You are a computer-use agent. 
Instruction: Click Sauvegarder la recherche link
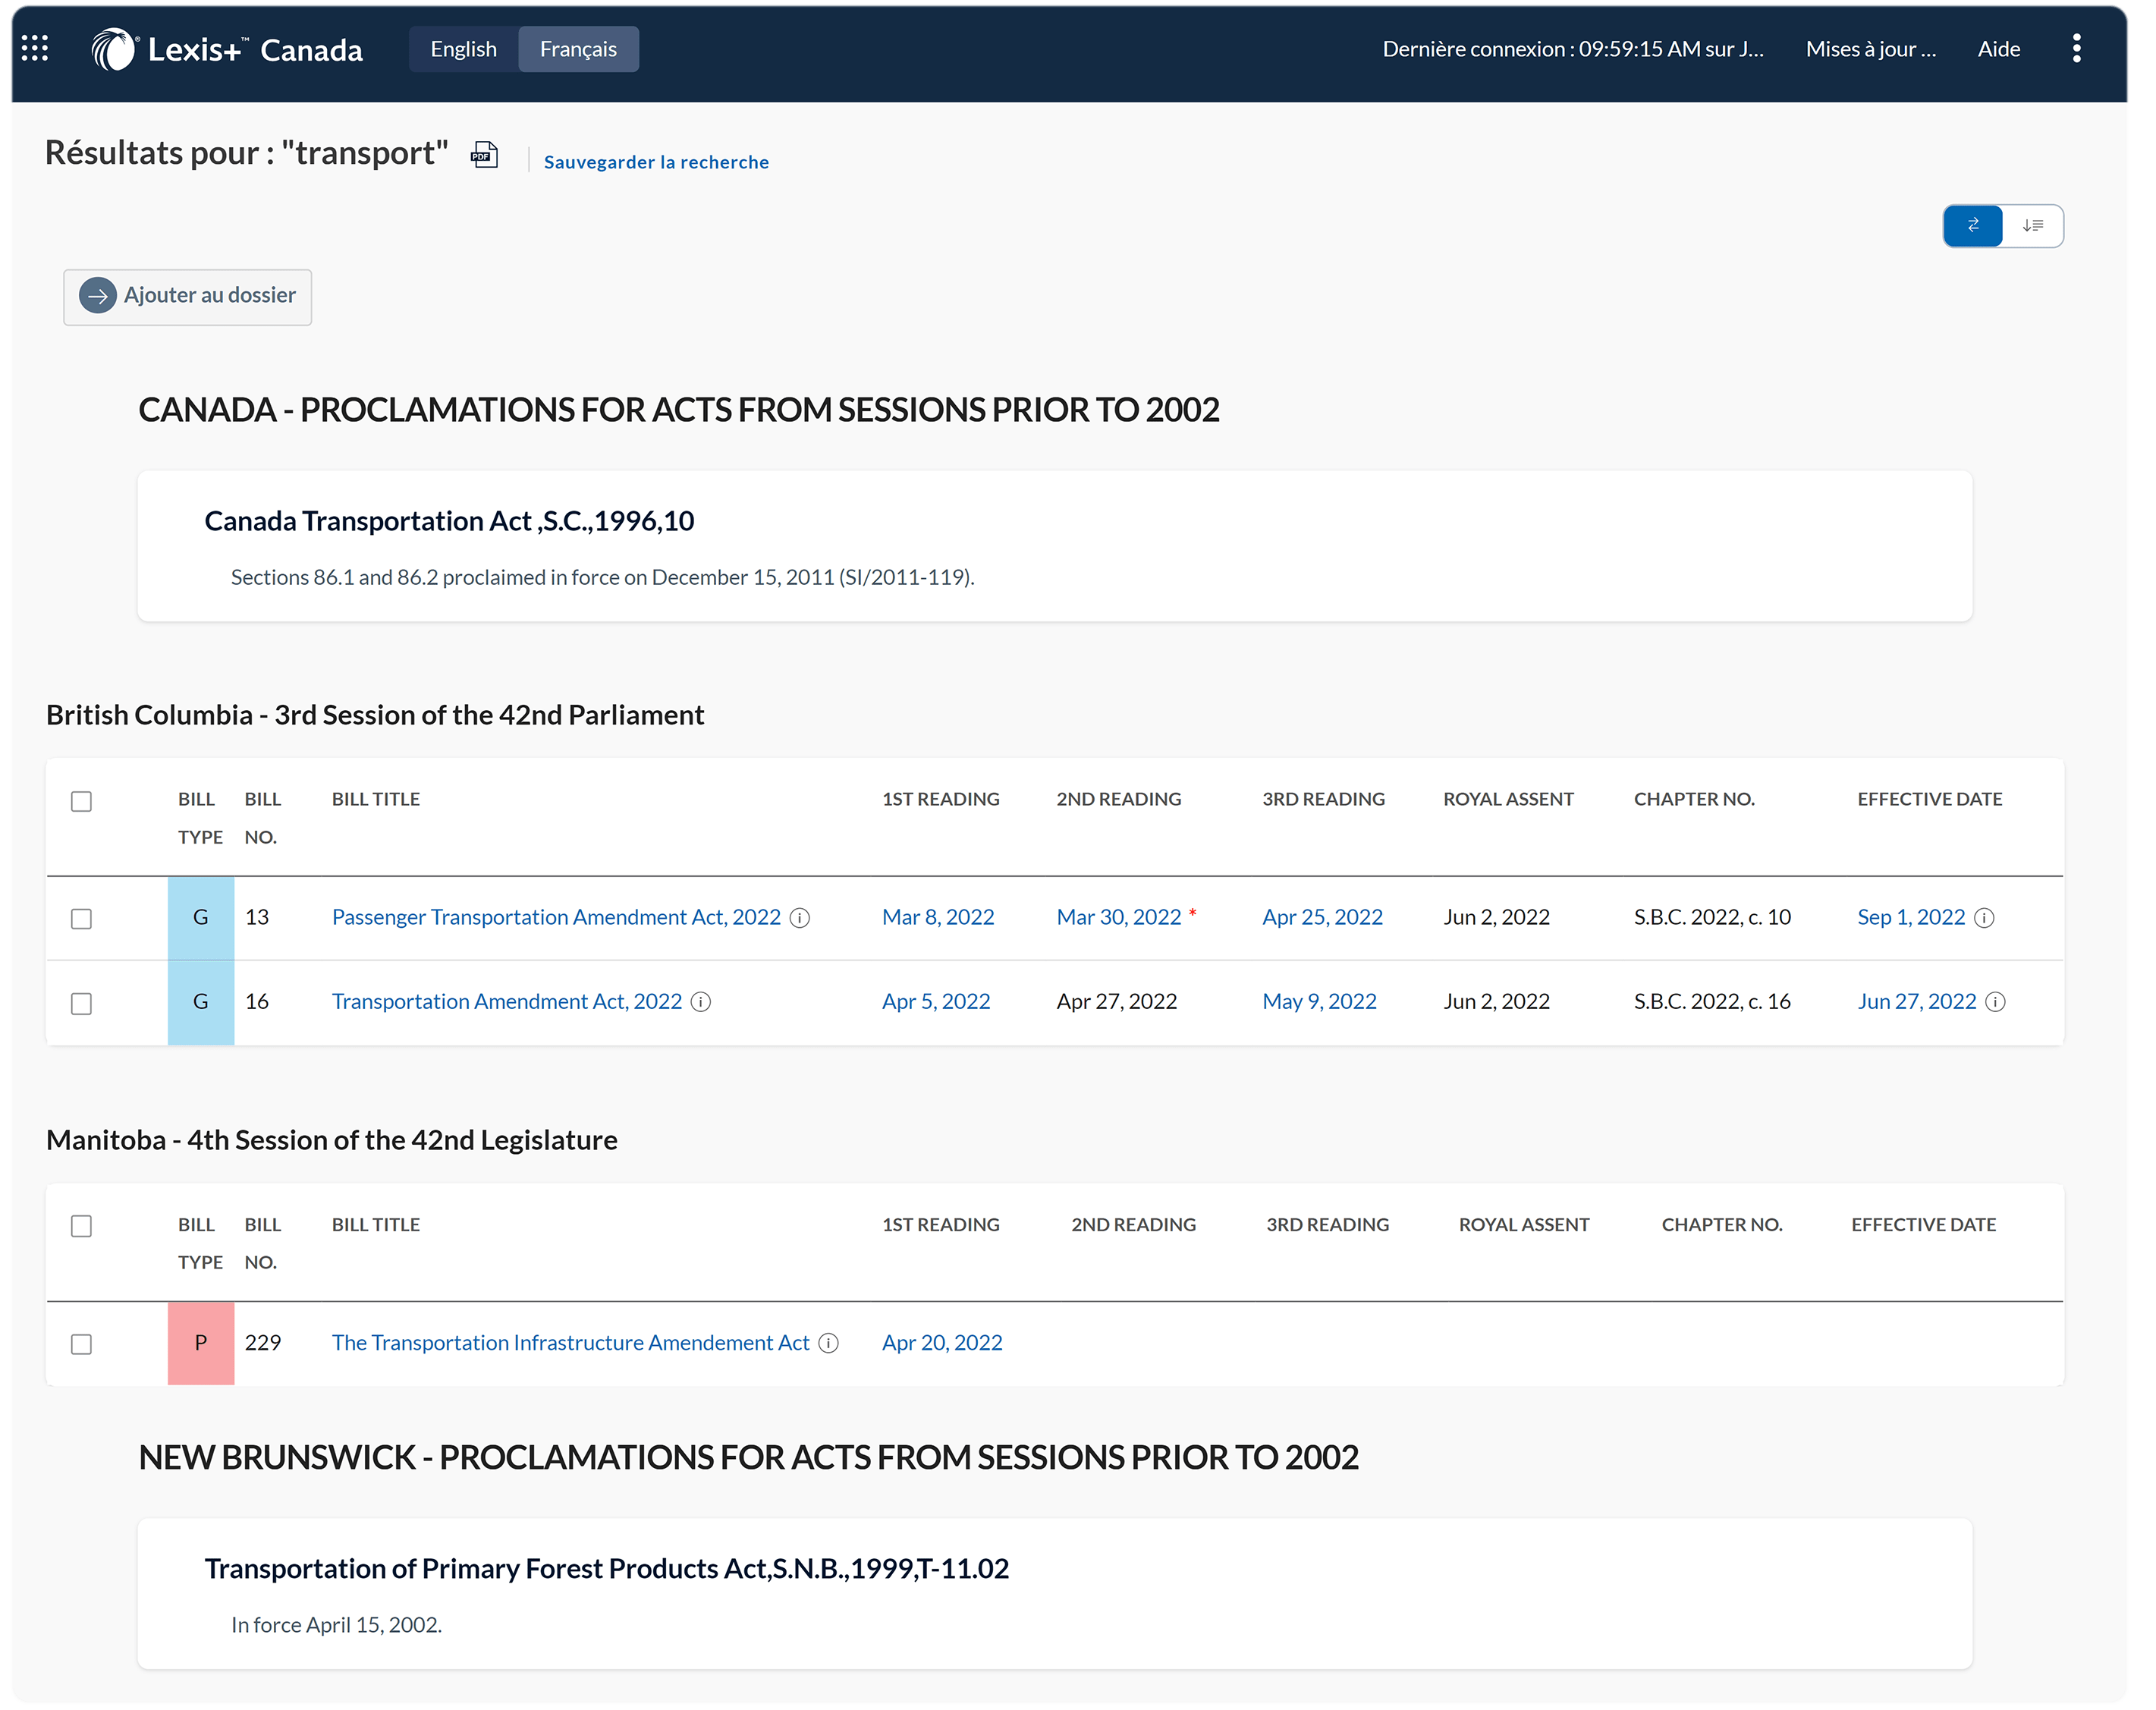pyautogui.click(x=656, y=162)
